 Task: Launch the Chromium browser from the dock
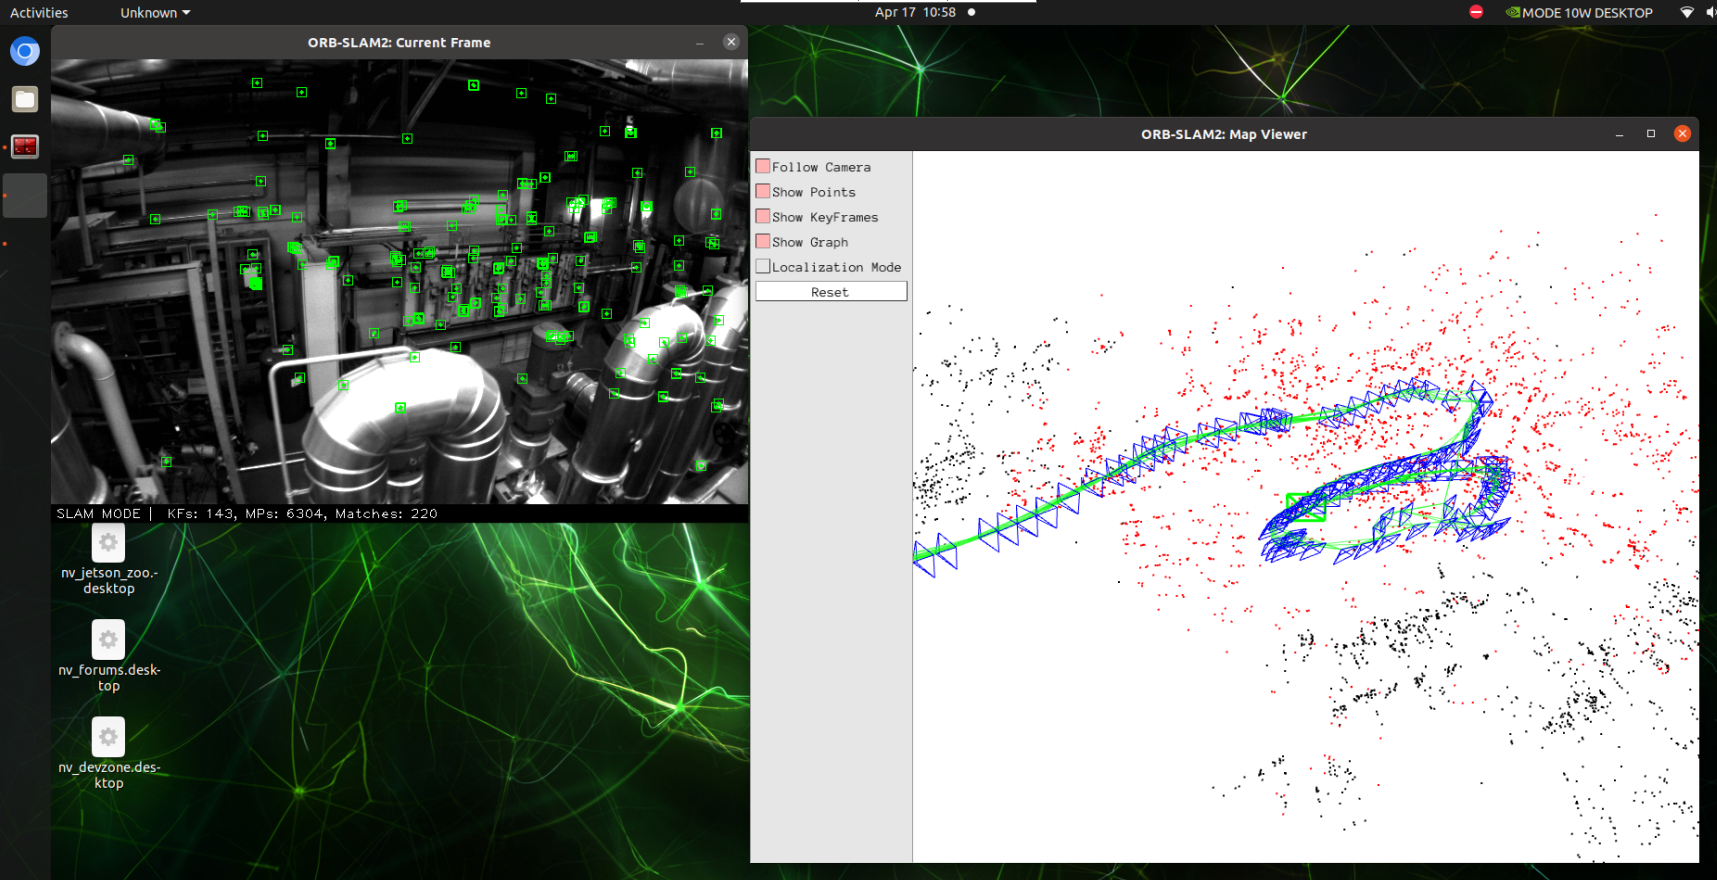(25, 51)
